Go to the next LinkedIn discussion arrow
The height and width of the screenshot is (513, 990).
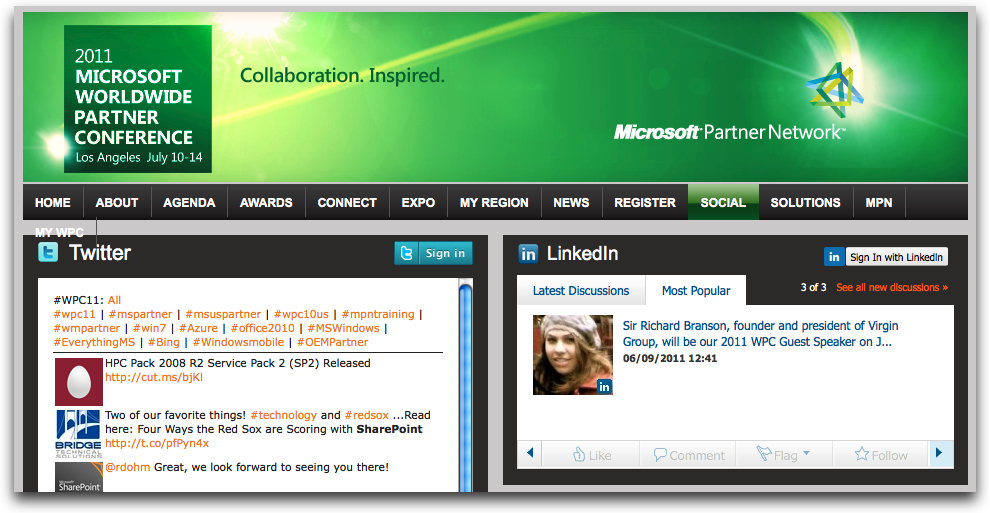[x=938, y=454]
